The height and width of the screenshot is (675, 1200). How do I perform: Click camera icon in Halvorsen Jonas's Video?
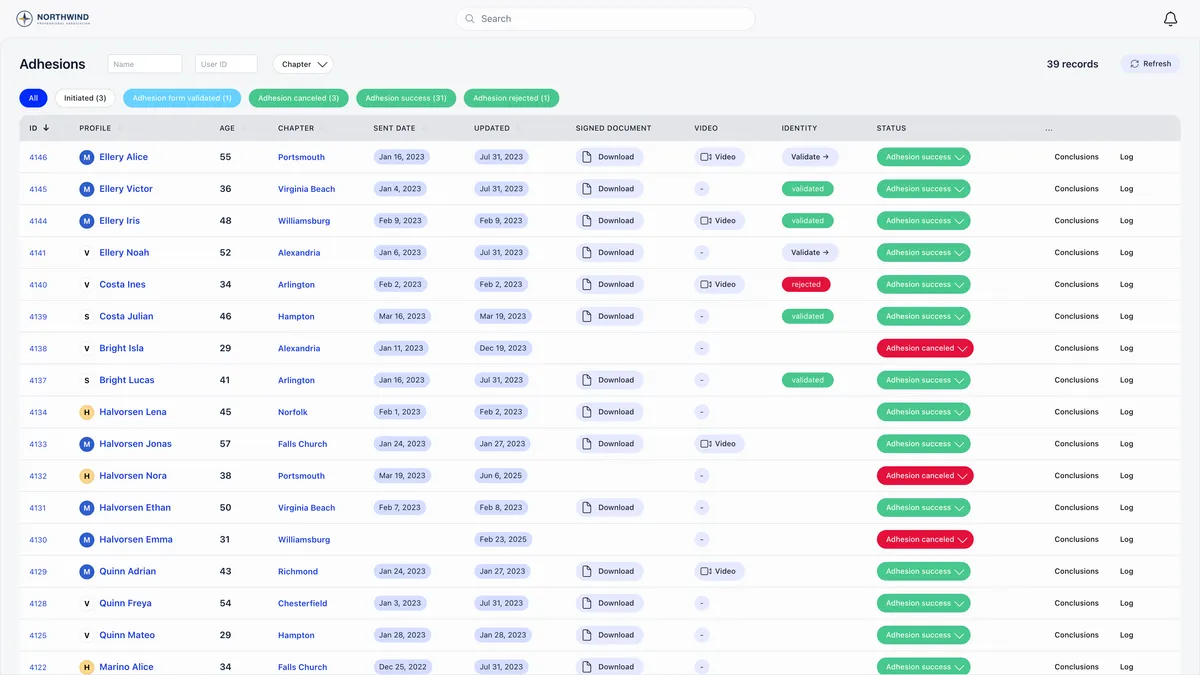pos(705,444)
